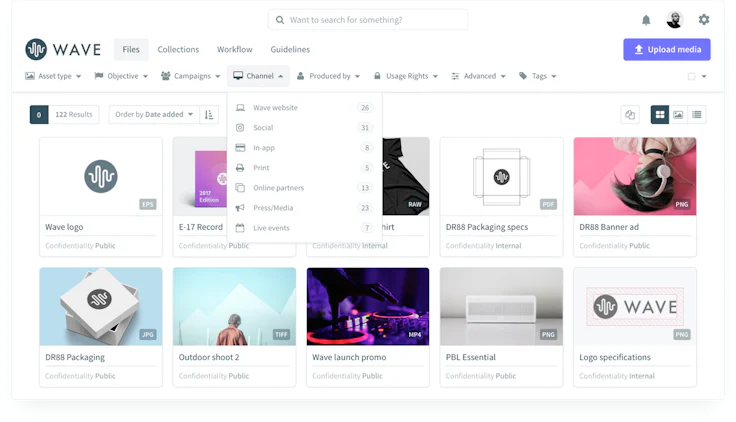Image resolution: width=736 pixels, height=422 pixels.
Task: Click the search magnifier icon
Action: click(x=280, y=20)
